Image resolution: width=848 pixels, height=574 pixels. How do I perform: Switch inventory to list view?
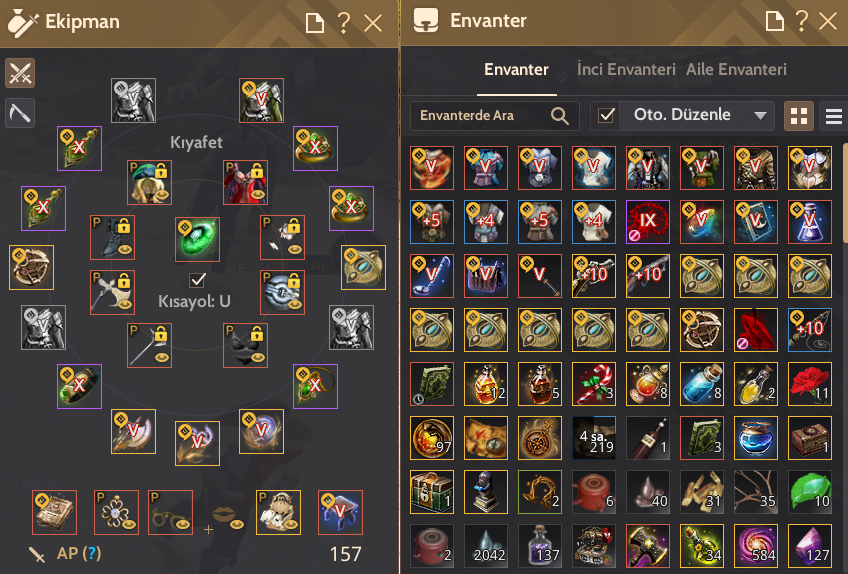pos(834,116)
